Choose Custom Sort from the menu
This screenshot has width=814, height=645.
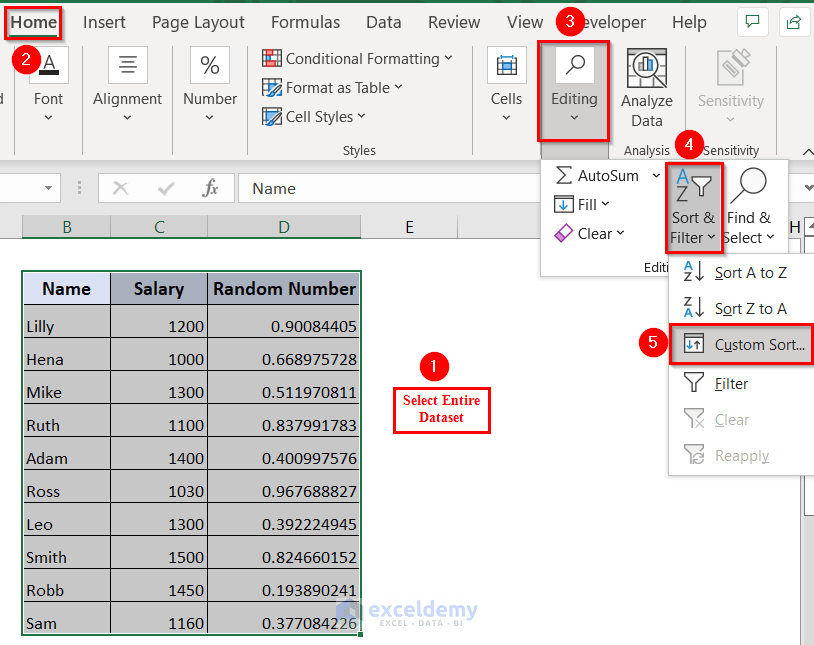coord(758,345)
